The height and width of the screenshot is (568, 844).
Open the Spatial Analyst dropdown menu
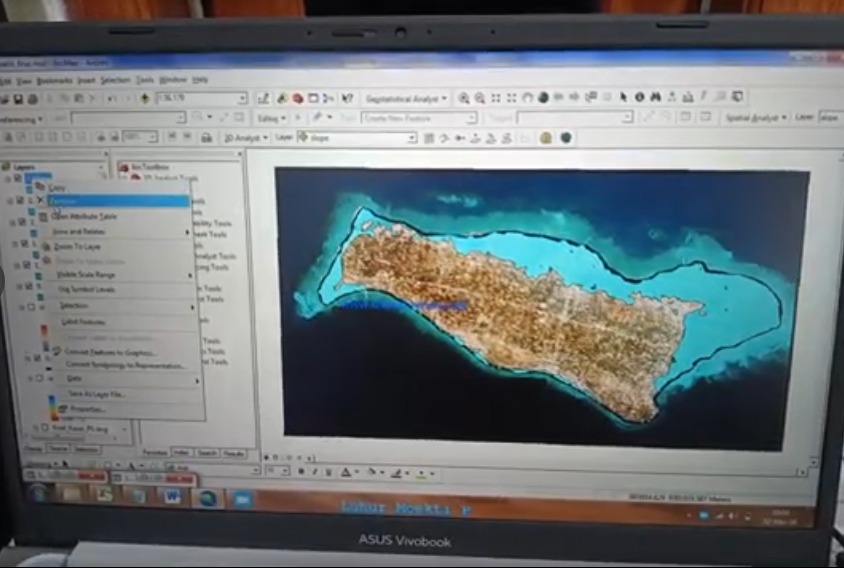pyautogui.click(x=755, y=117)
